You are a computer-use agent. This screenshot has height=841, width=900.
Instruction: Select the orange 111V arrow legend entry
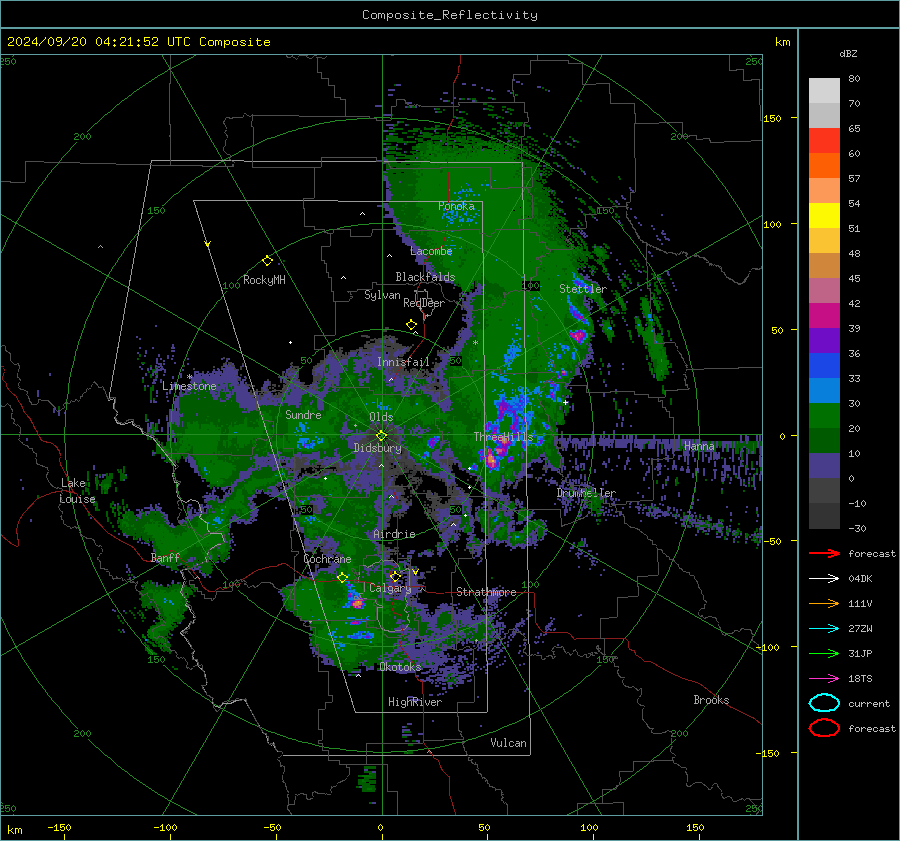(824, 603)
